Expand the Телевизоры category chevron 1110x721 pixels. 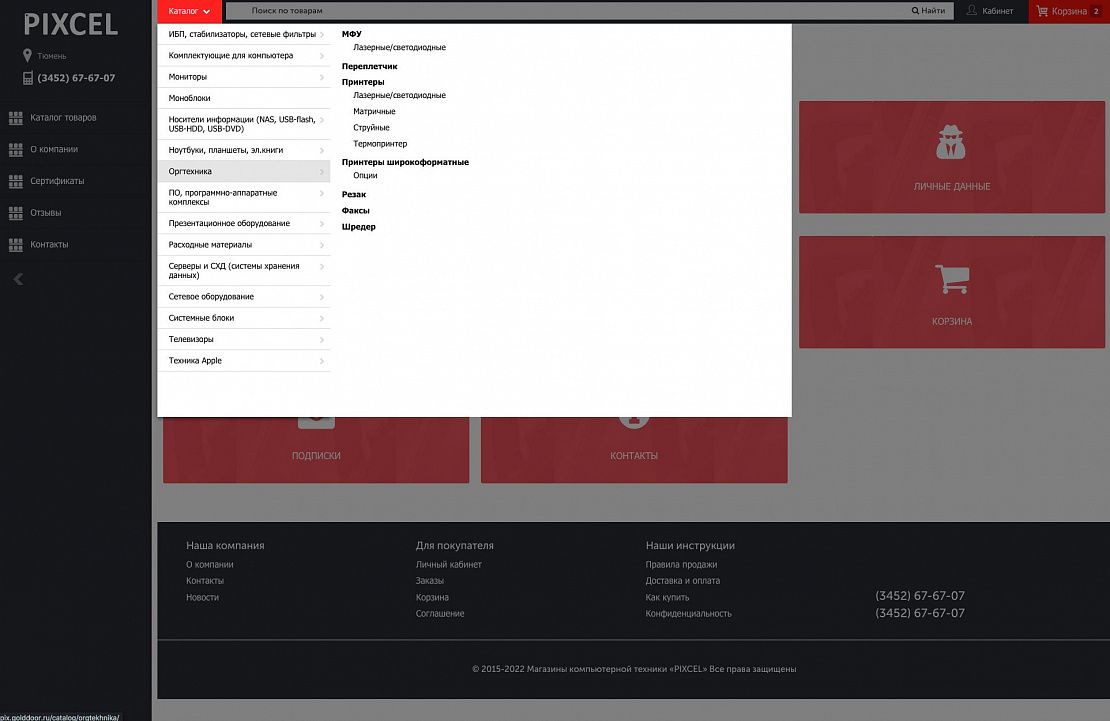pos(322,340)
